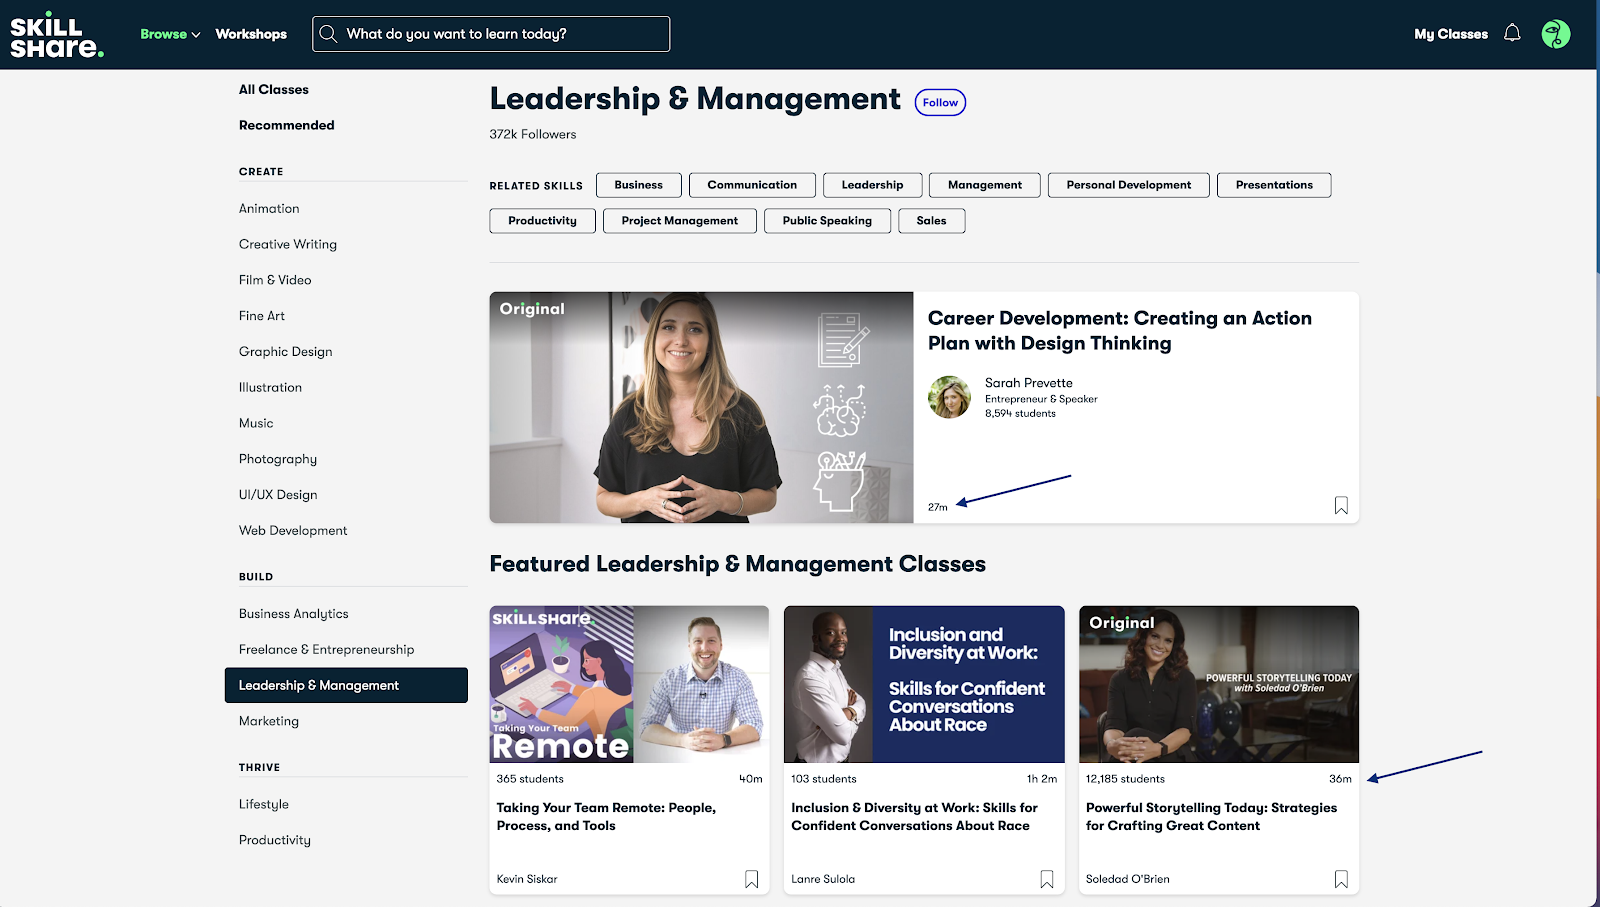
Task: Open the Business Analytics category
Action: click(x=294, y=614)
